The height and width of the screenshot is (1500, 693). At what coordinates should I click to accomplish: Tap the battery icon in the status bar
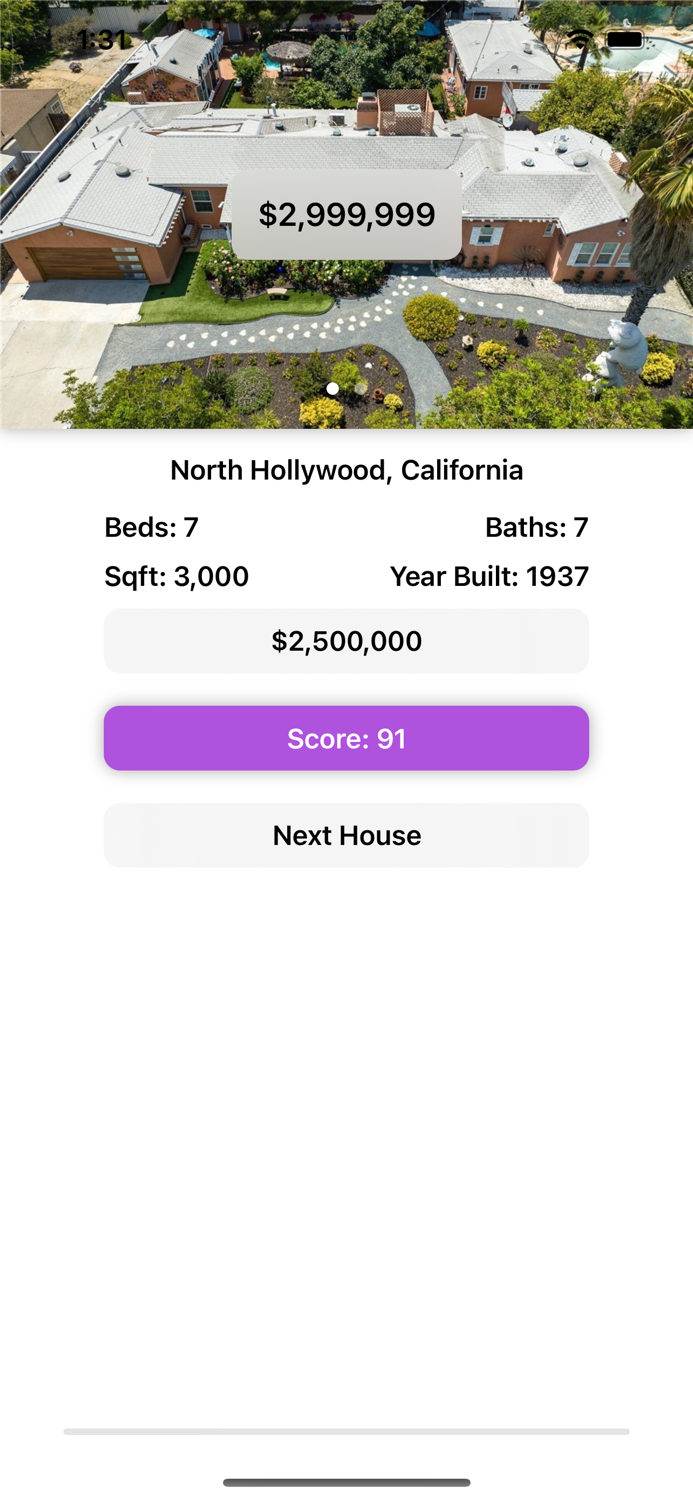627,38
